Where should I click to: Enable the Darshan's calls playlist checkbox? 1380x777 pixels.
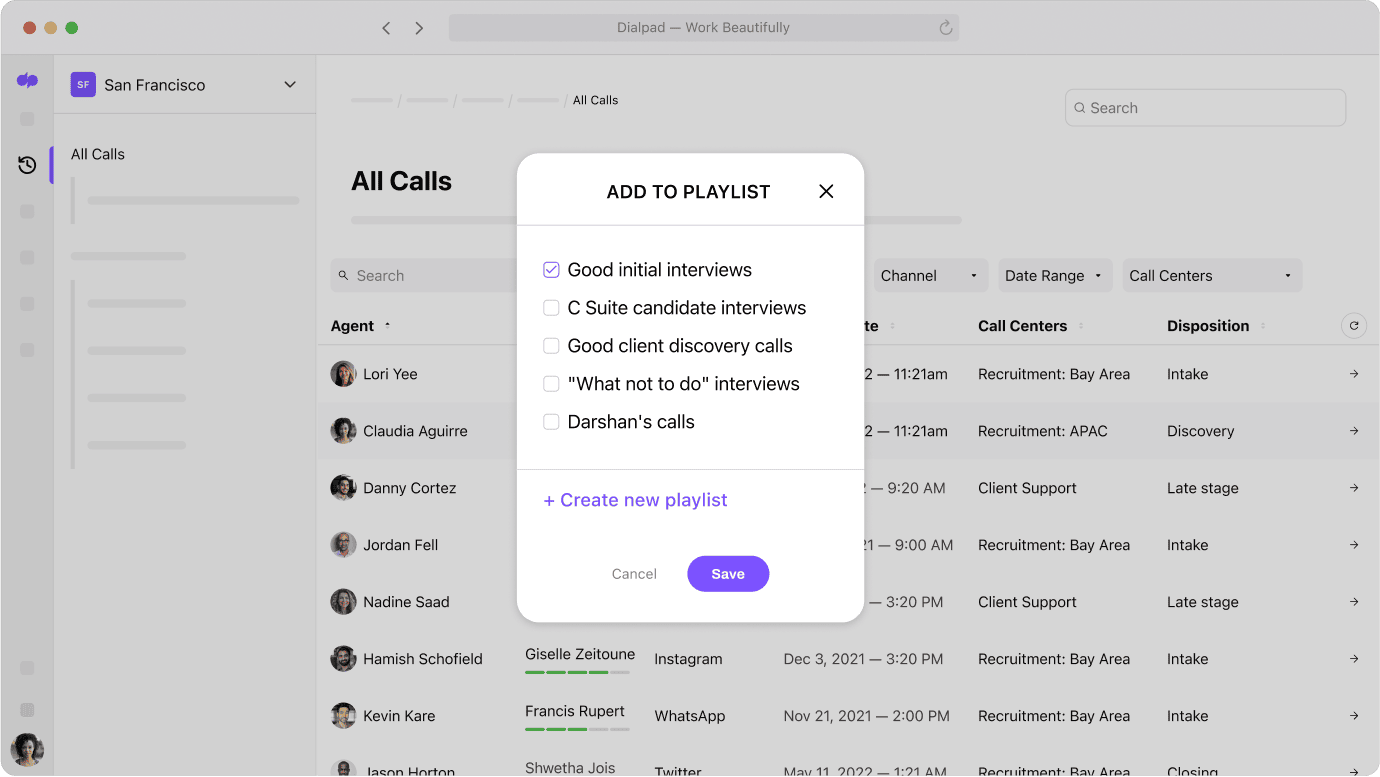(551, 421)
